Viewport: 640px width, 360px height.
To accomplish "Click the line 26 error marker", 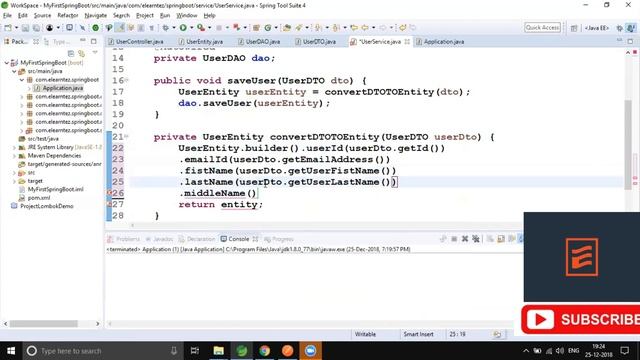I will [109, 193].
